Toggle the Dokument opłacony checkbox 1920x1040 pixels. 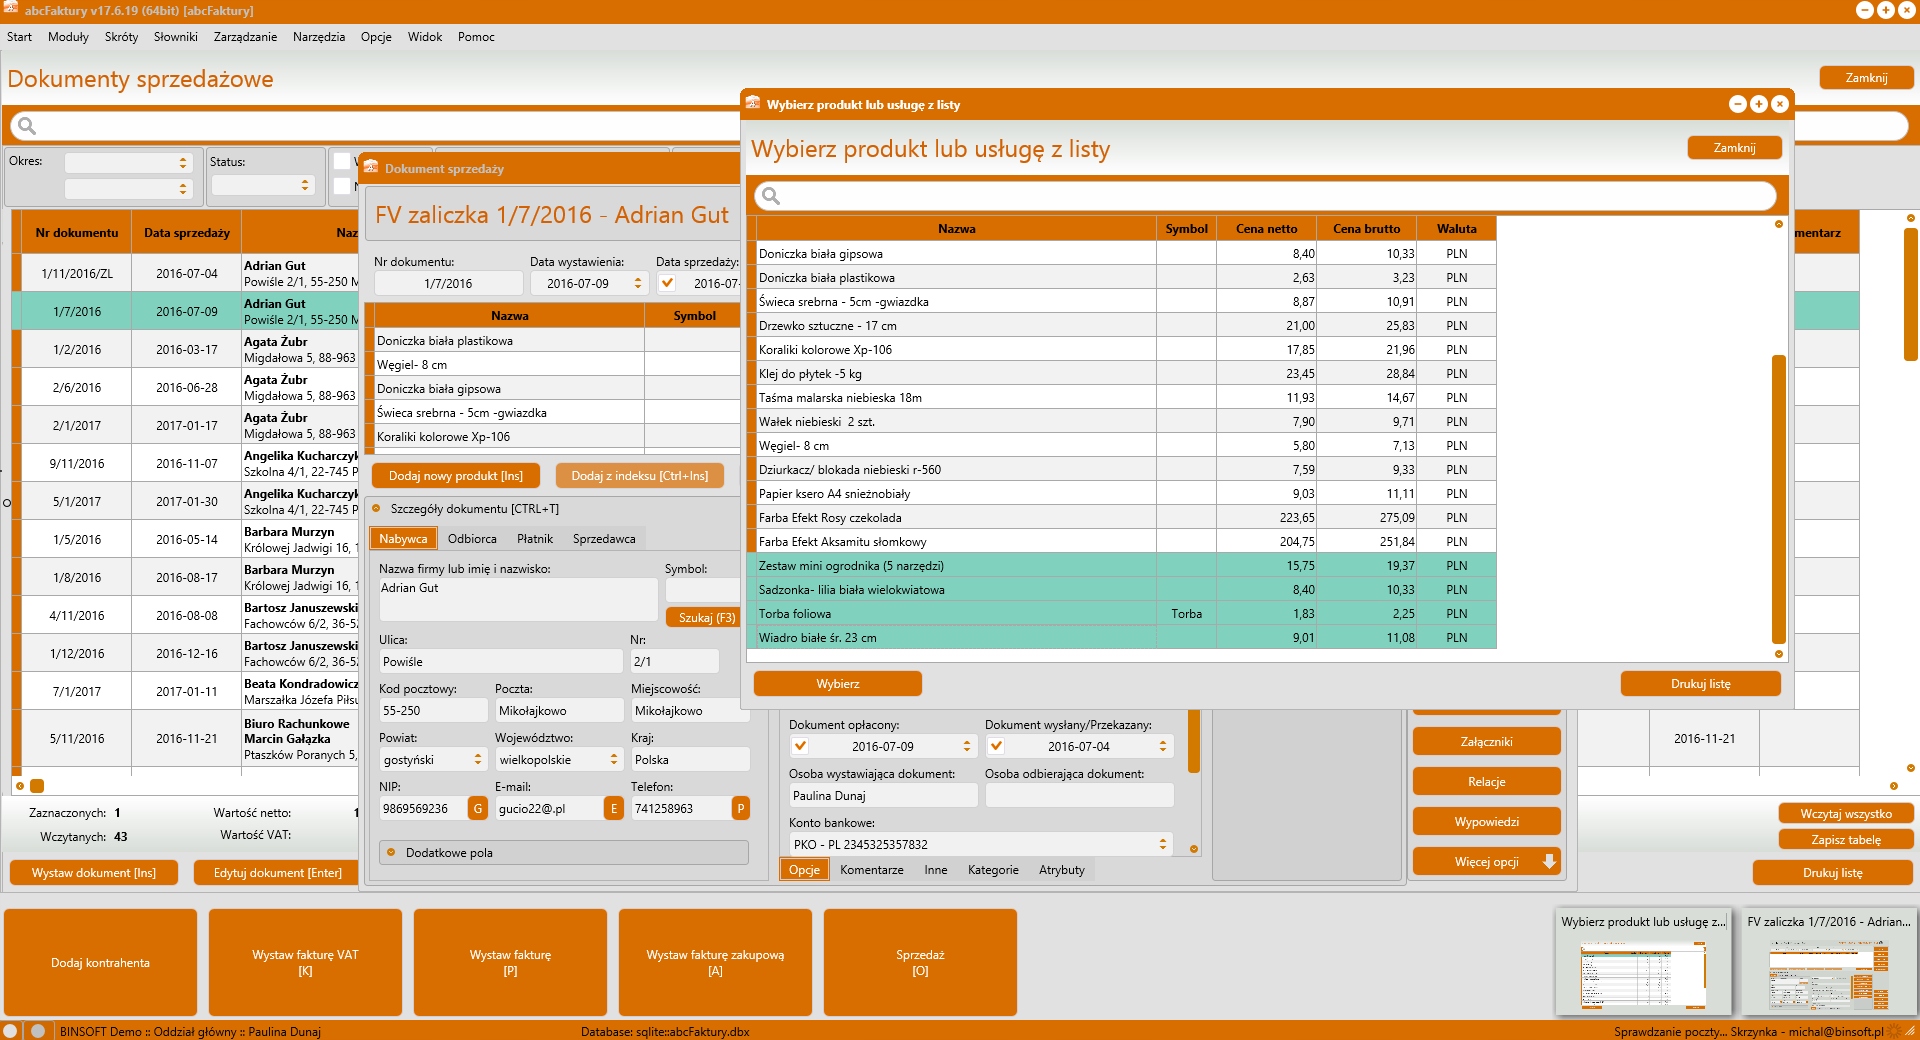[800, 746]
